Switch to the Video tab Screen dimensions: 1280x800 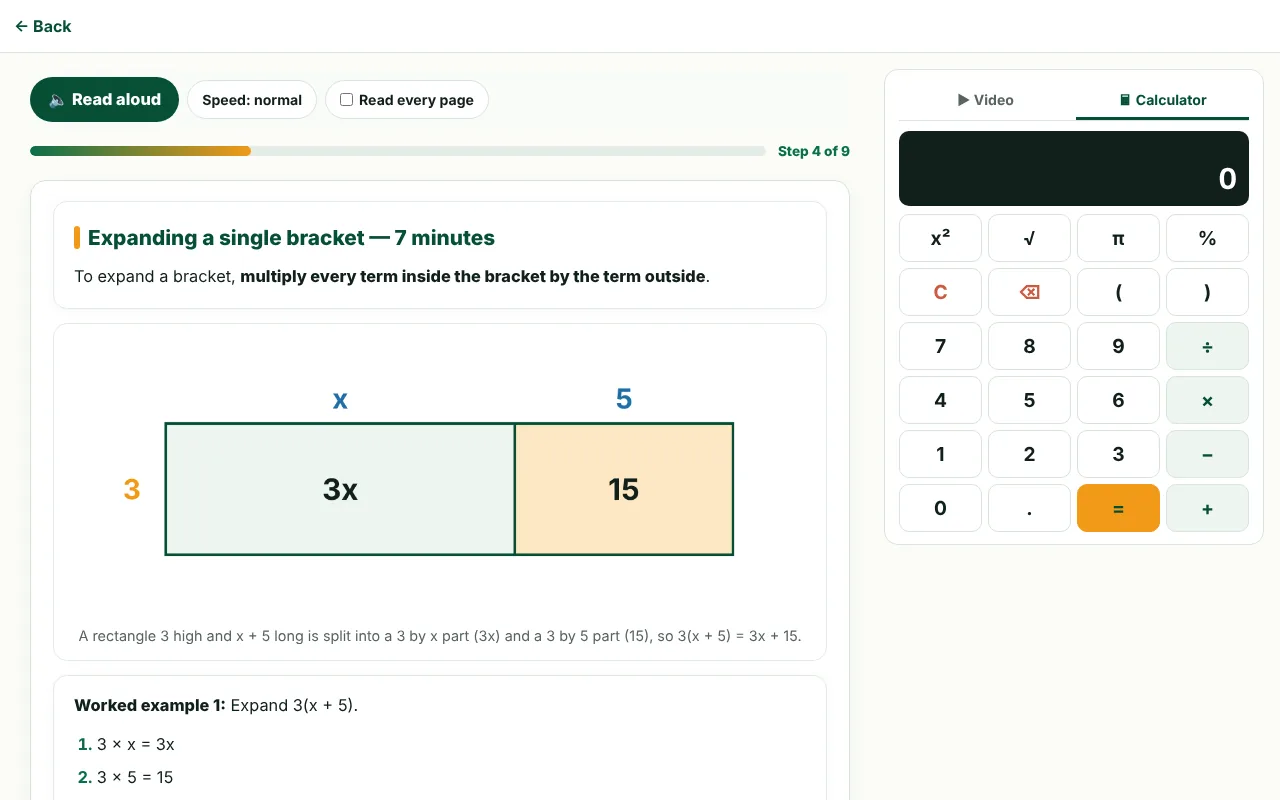(987, 100)
